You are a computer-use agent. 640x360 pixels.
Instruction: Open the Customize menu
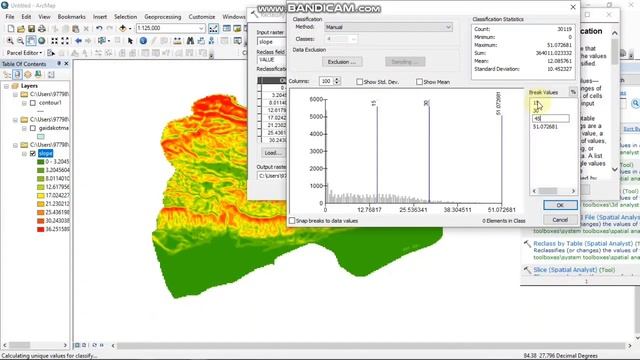[x=202, y=17]
